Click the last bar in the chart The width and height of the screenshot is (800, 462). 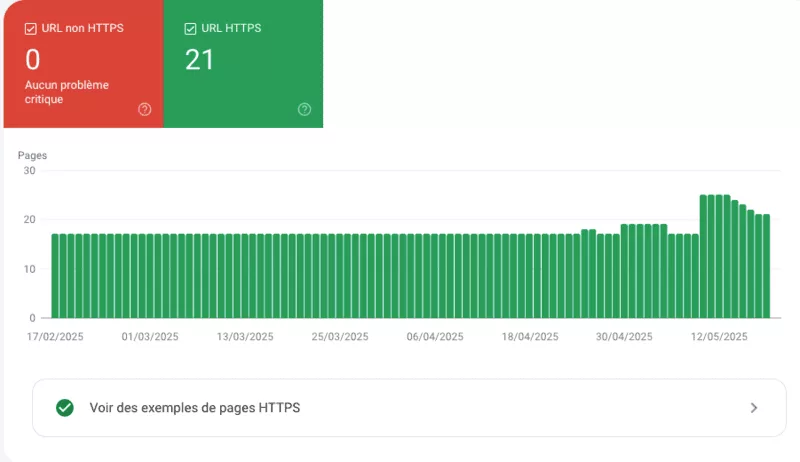(x=766, y=266)
